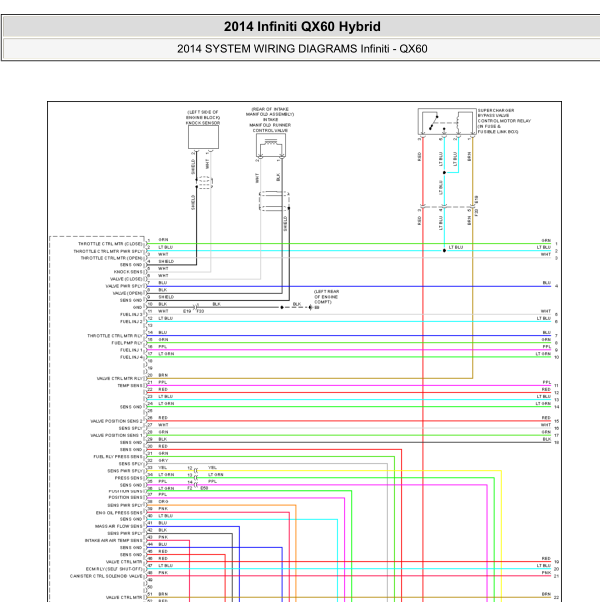Select the intake manifold runner control valve symbol
The image size is (600, 602).
click(271, 145)
